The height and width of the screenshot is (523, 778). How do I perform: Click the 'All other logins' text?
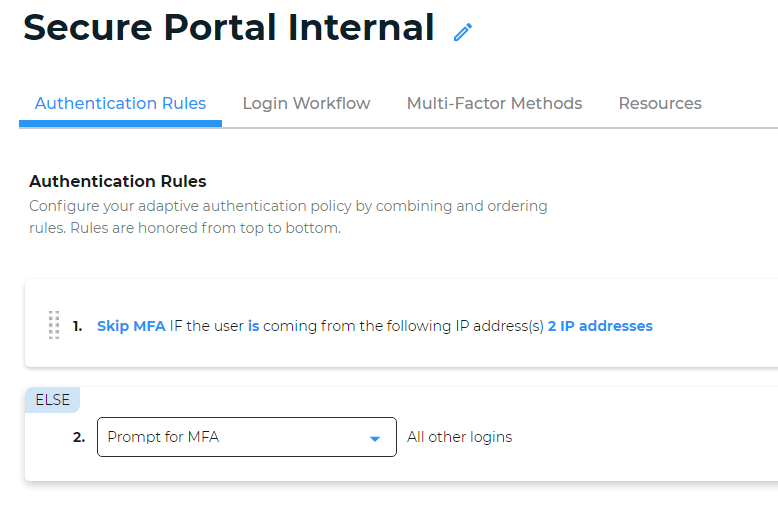click(459, 437)
